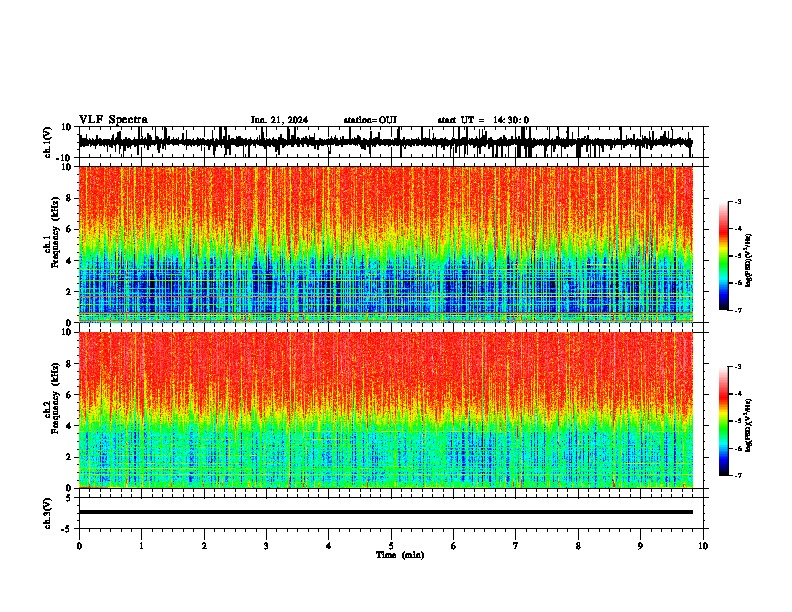
Task: Click the '-7' label on ch.2 colorbar
Action: coord(737,476)
